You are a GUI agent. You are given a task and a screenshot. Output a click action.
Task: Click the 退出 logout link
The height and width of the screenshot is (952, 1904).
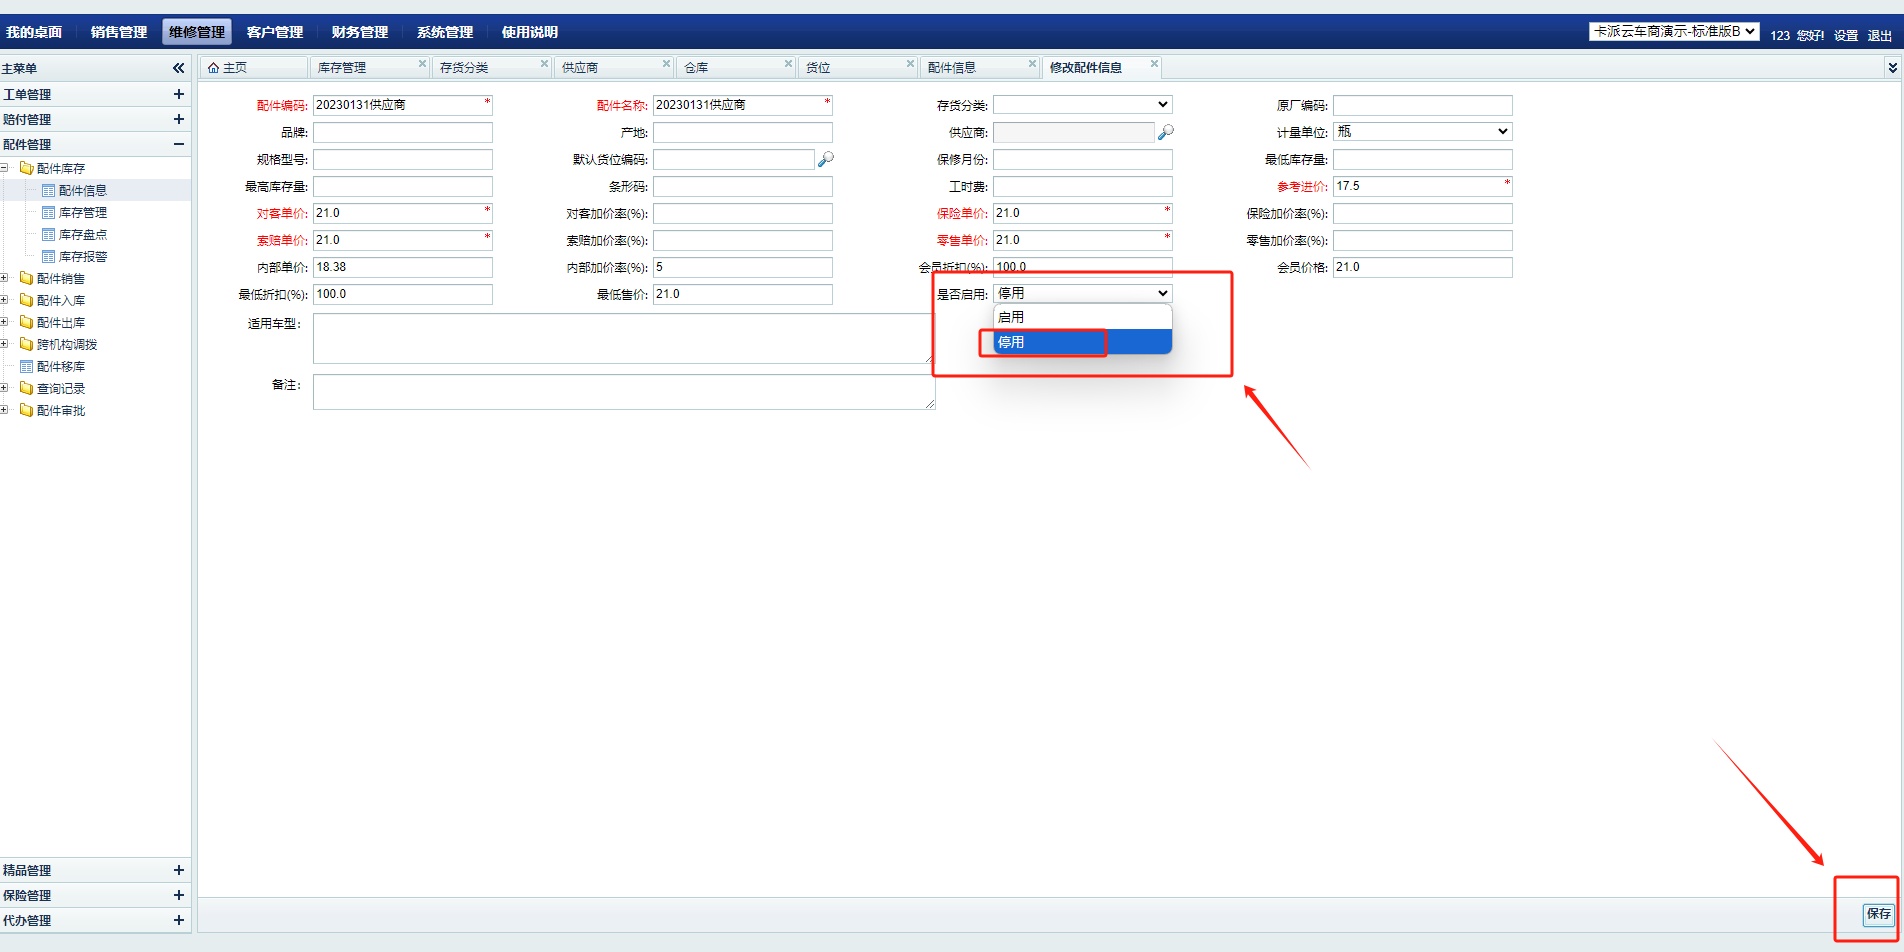click(x=1879, y=36)
